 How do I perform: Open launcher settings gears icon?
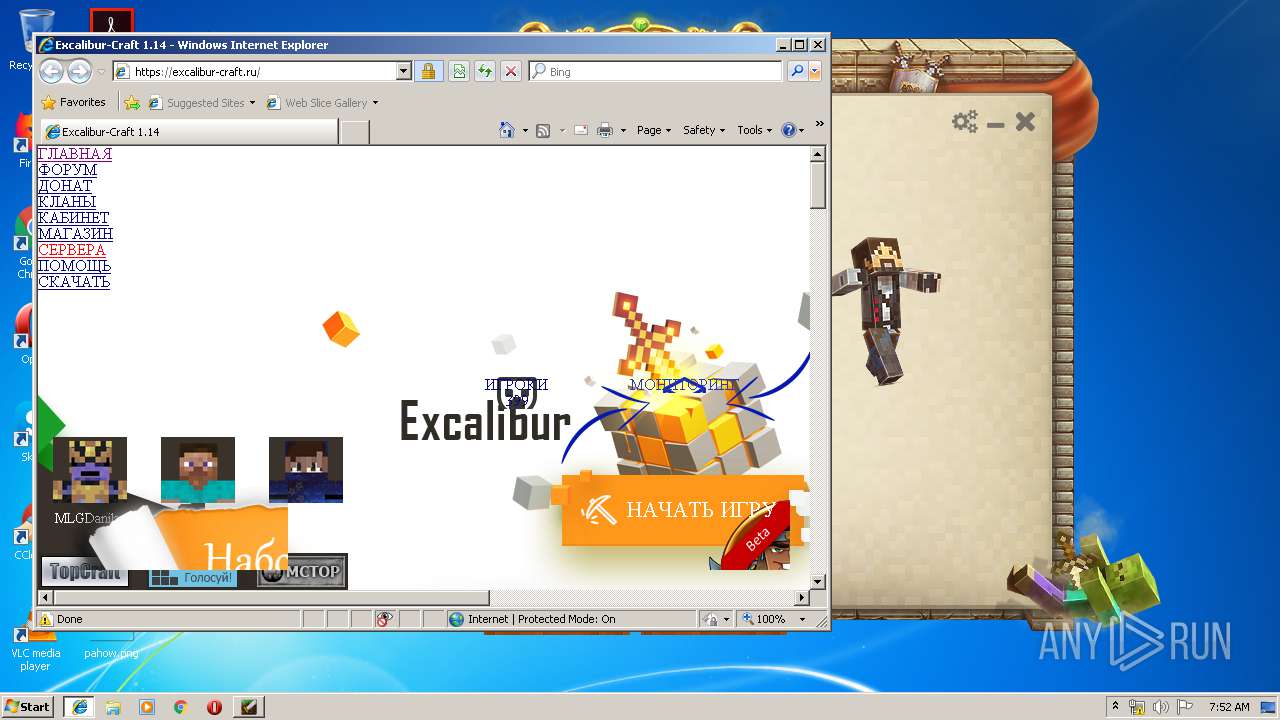pyautogui.click(x=964, y=122)
